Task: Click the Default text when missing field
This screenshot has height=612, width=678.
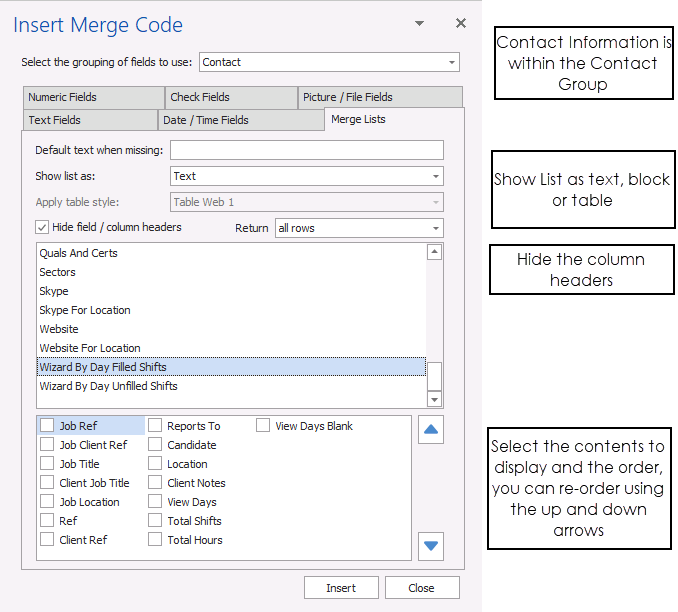Action: [306, 150]
